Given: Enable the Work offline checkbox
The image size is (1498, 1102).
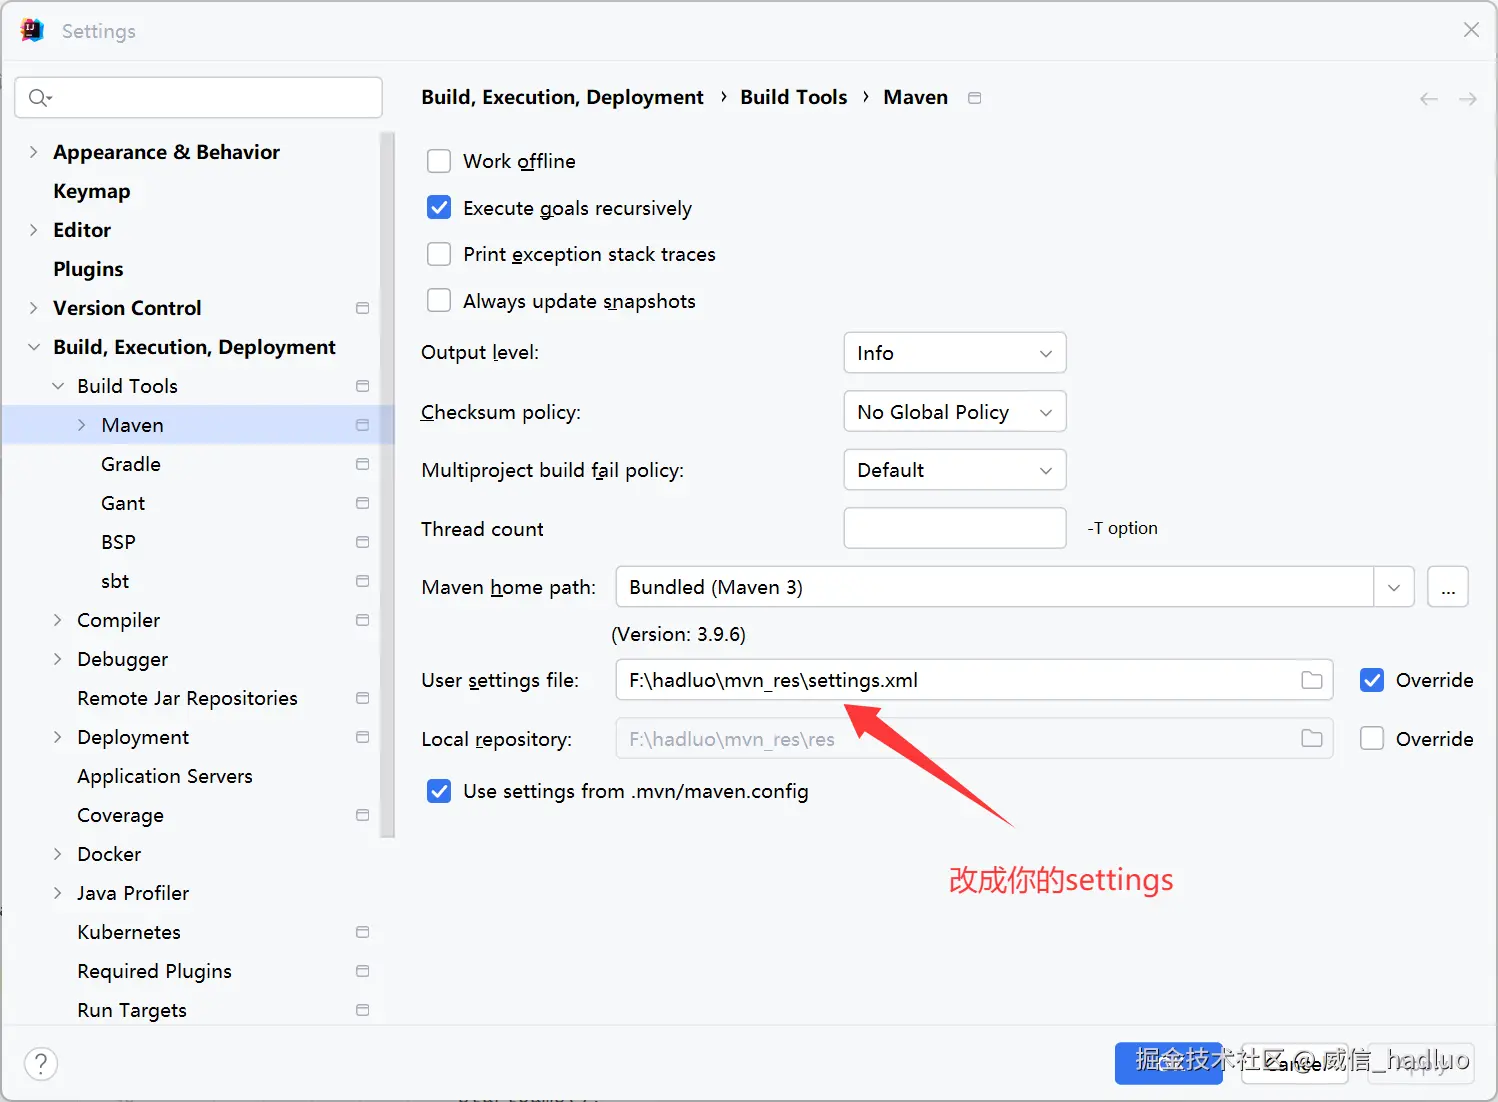Looking at the screenshot, I should (x=439, y=161).
